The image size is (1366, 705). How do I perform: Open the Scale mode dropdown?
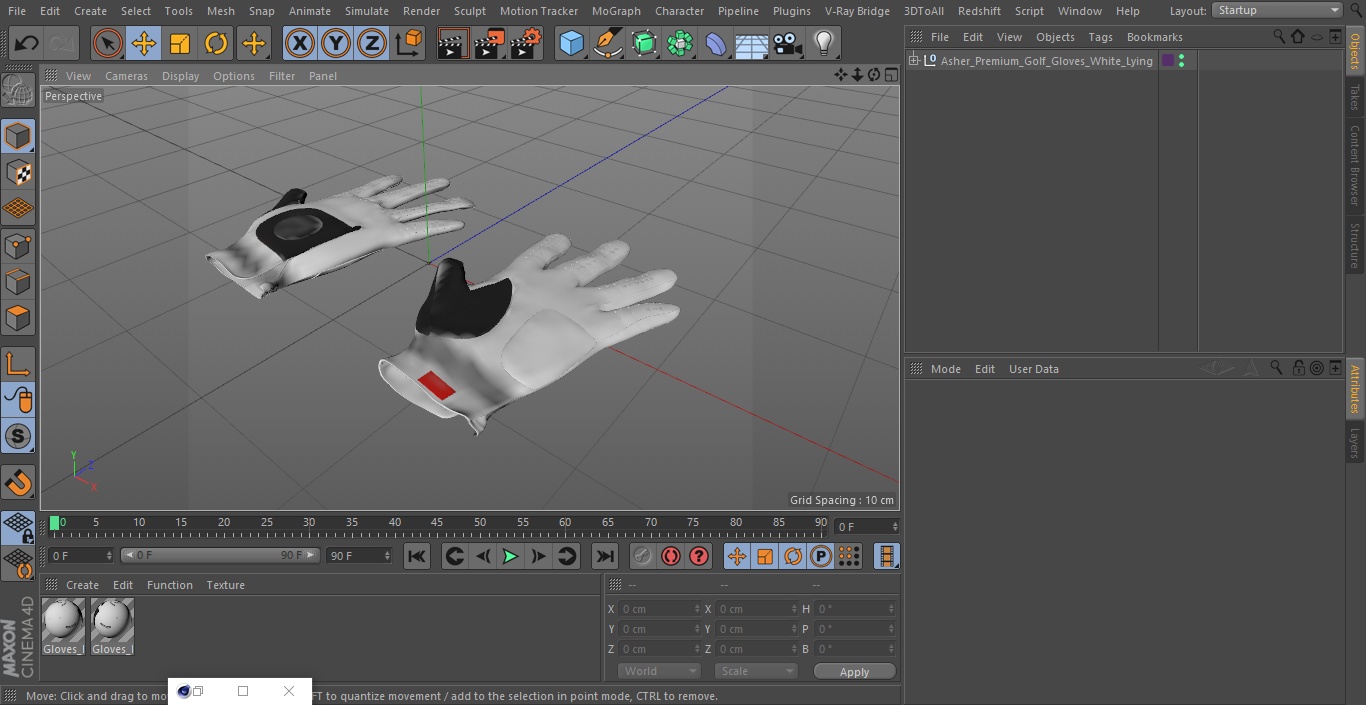[x=755, y=671]
